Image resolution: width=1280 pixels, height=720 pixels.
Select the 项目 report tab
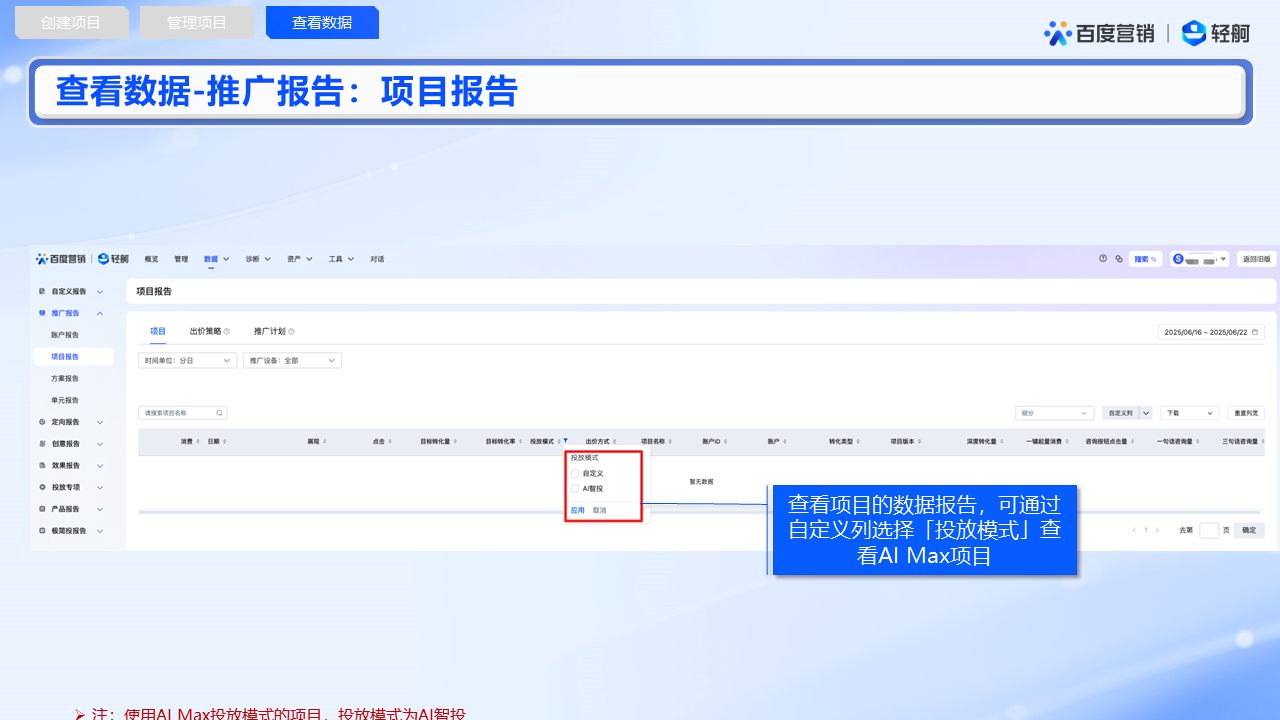(x=158, y=331)
